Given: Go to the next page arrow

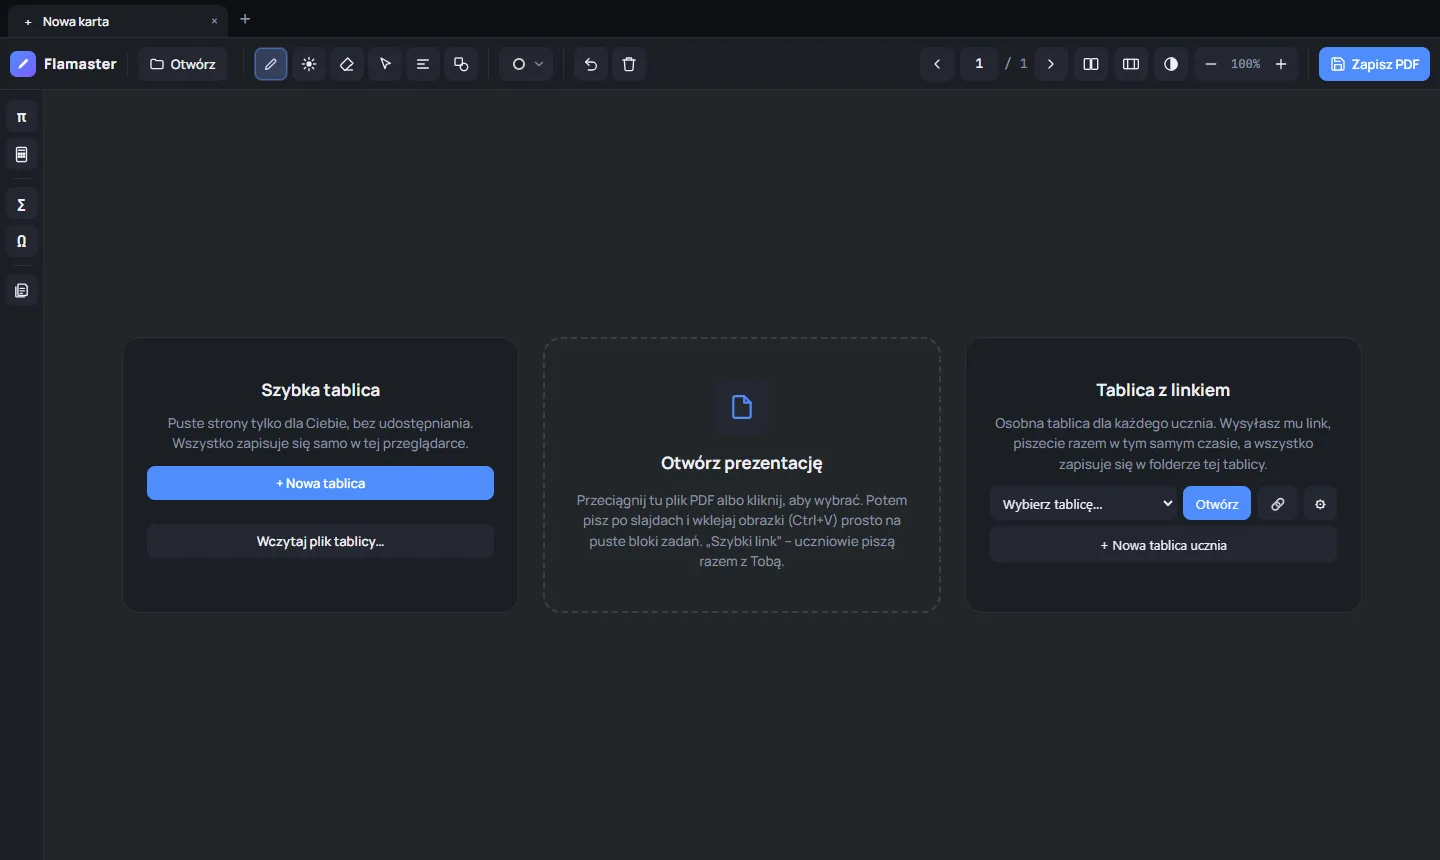Looking at the screenshot, I should coord(1051,64).
